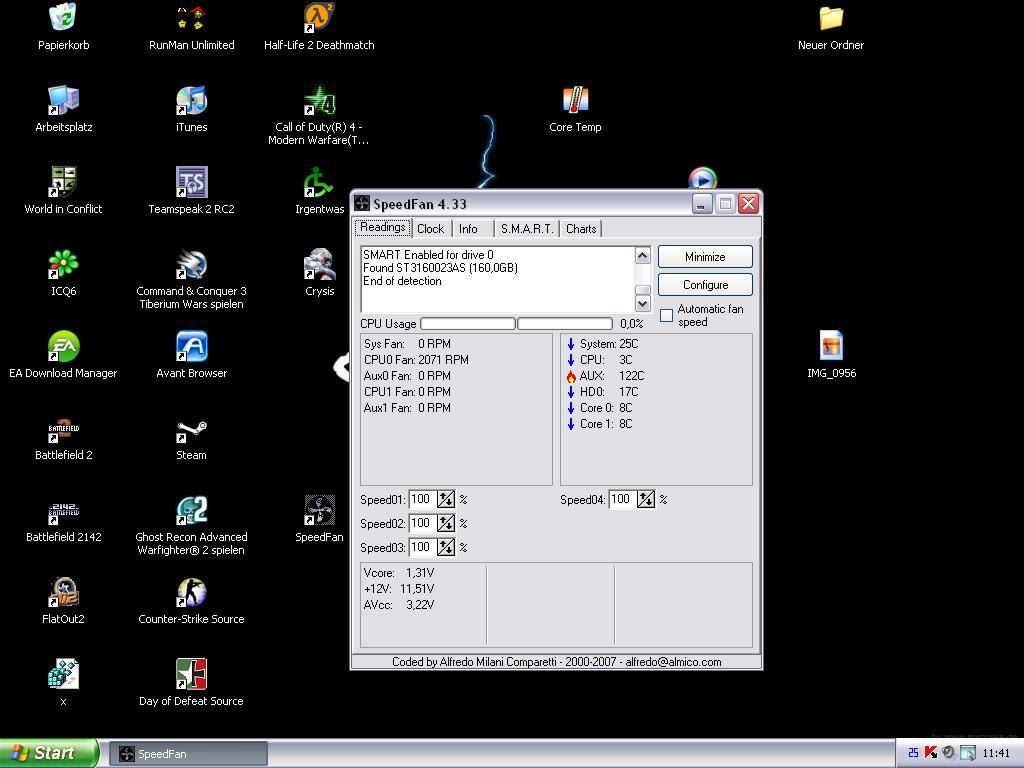
Task: Select the Avant Browser icon
Action: (x=191, y=346)
